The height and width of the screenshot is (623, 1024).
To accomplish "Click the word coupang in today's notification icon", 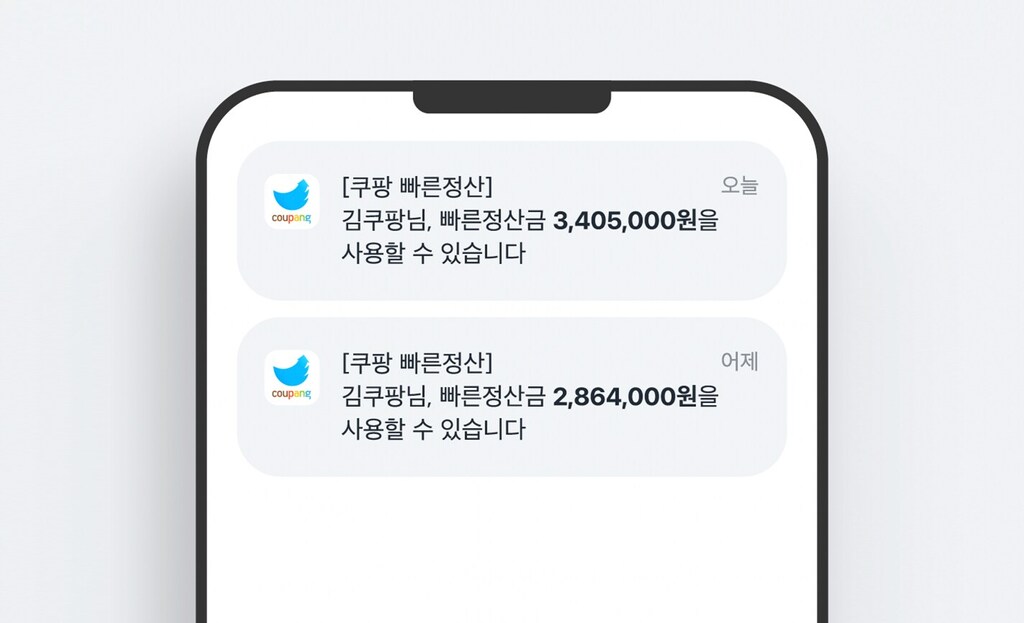I will (x=291, y=218).
